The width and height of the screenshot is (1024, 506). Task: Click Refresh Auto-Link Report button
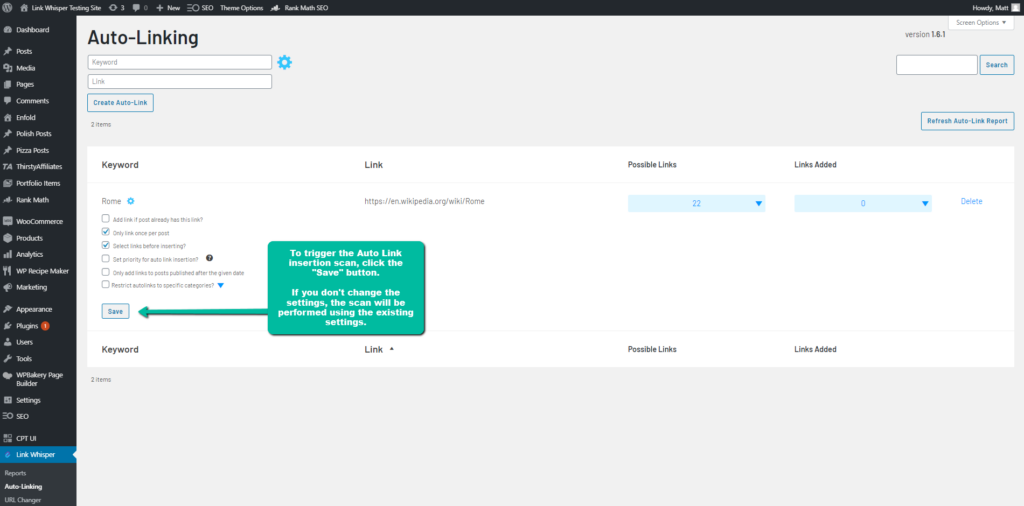(967, 121)
